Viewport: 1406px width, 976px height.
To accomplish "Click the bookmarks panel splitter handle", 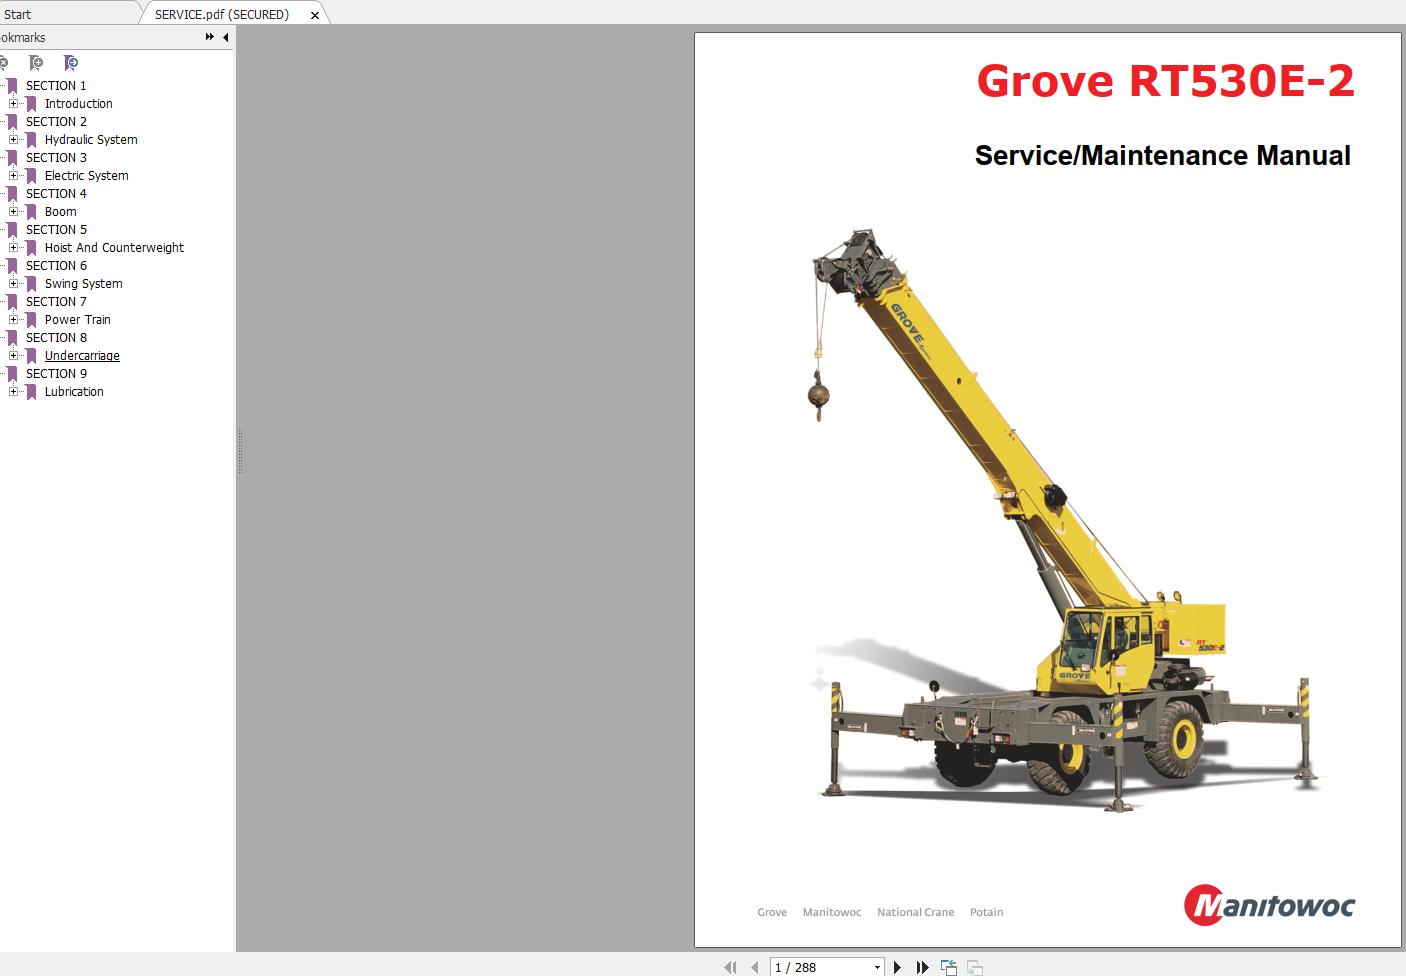I will pyautogui.click(x=240, y=452).
